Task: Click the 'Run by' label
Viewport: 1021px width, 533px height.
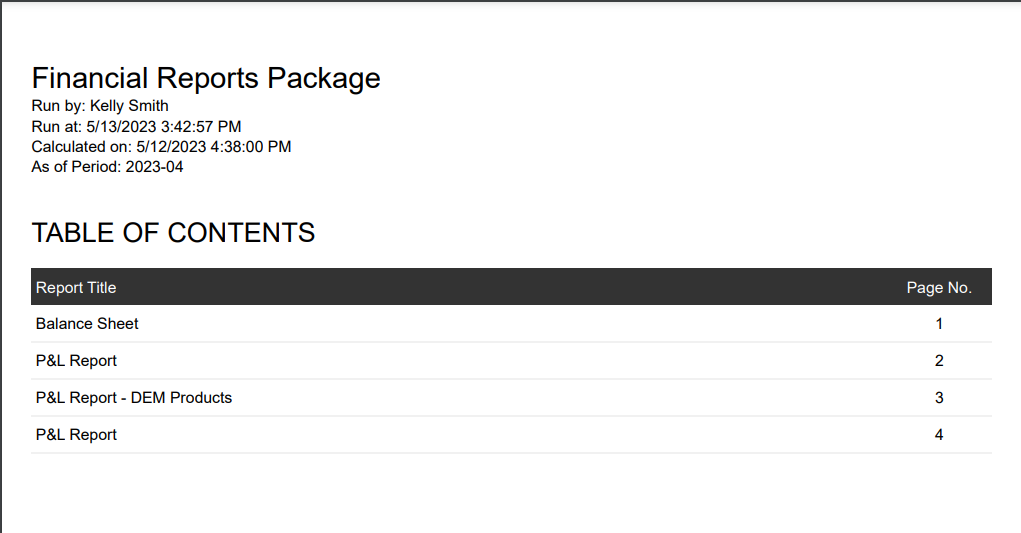Action: [x=58, y=106]
